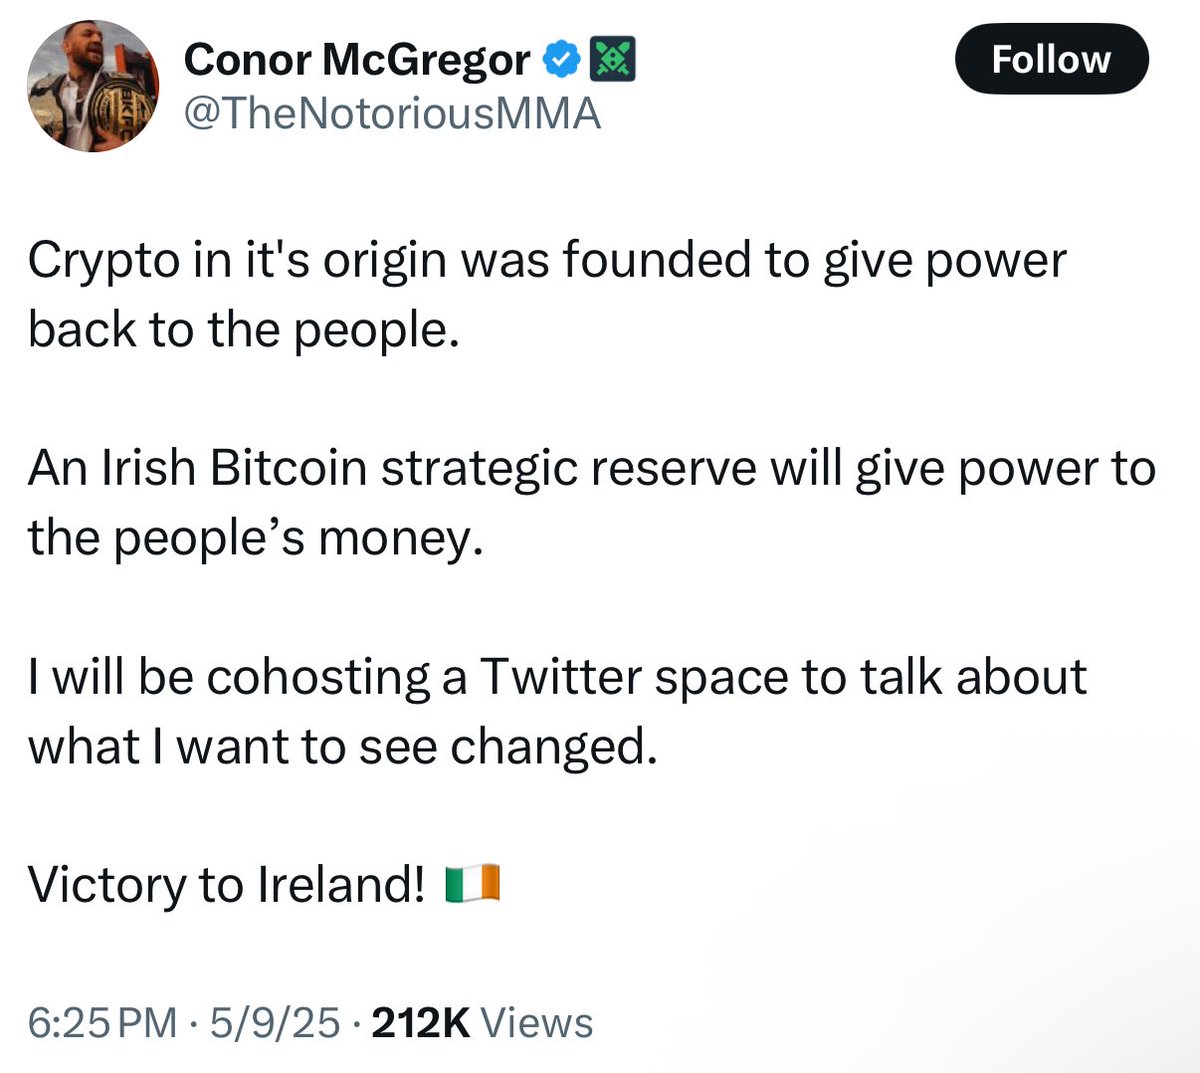Click the 6:25 PM timestamp

coord(103,1023)
